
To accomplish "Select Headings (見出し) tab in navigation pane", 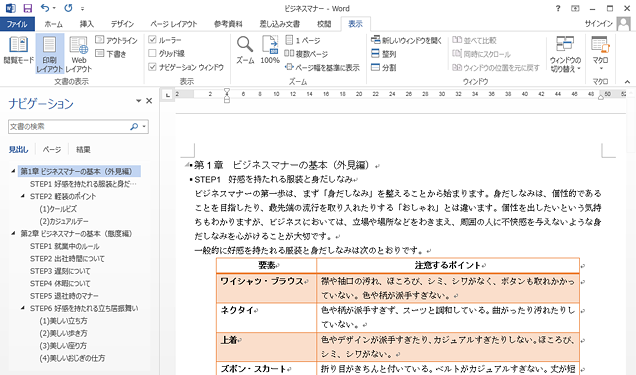I will click(x=19, y=150).
